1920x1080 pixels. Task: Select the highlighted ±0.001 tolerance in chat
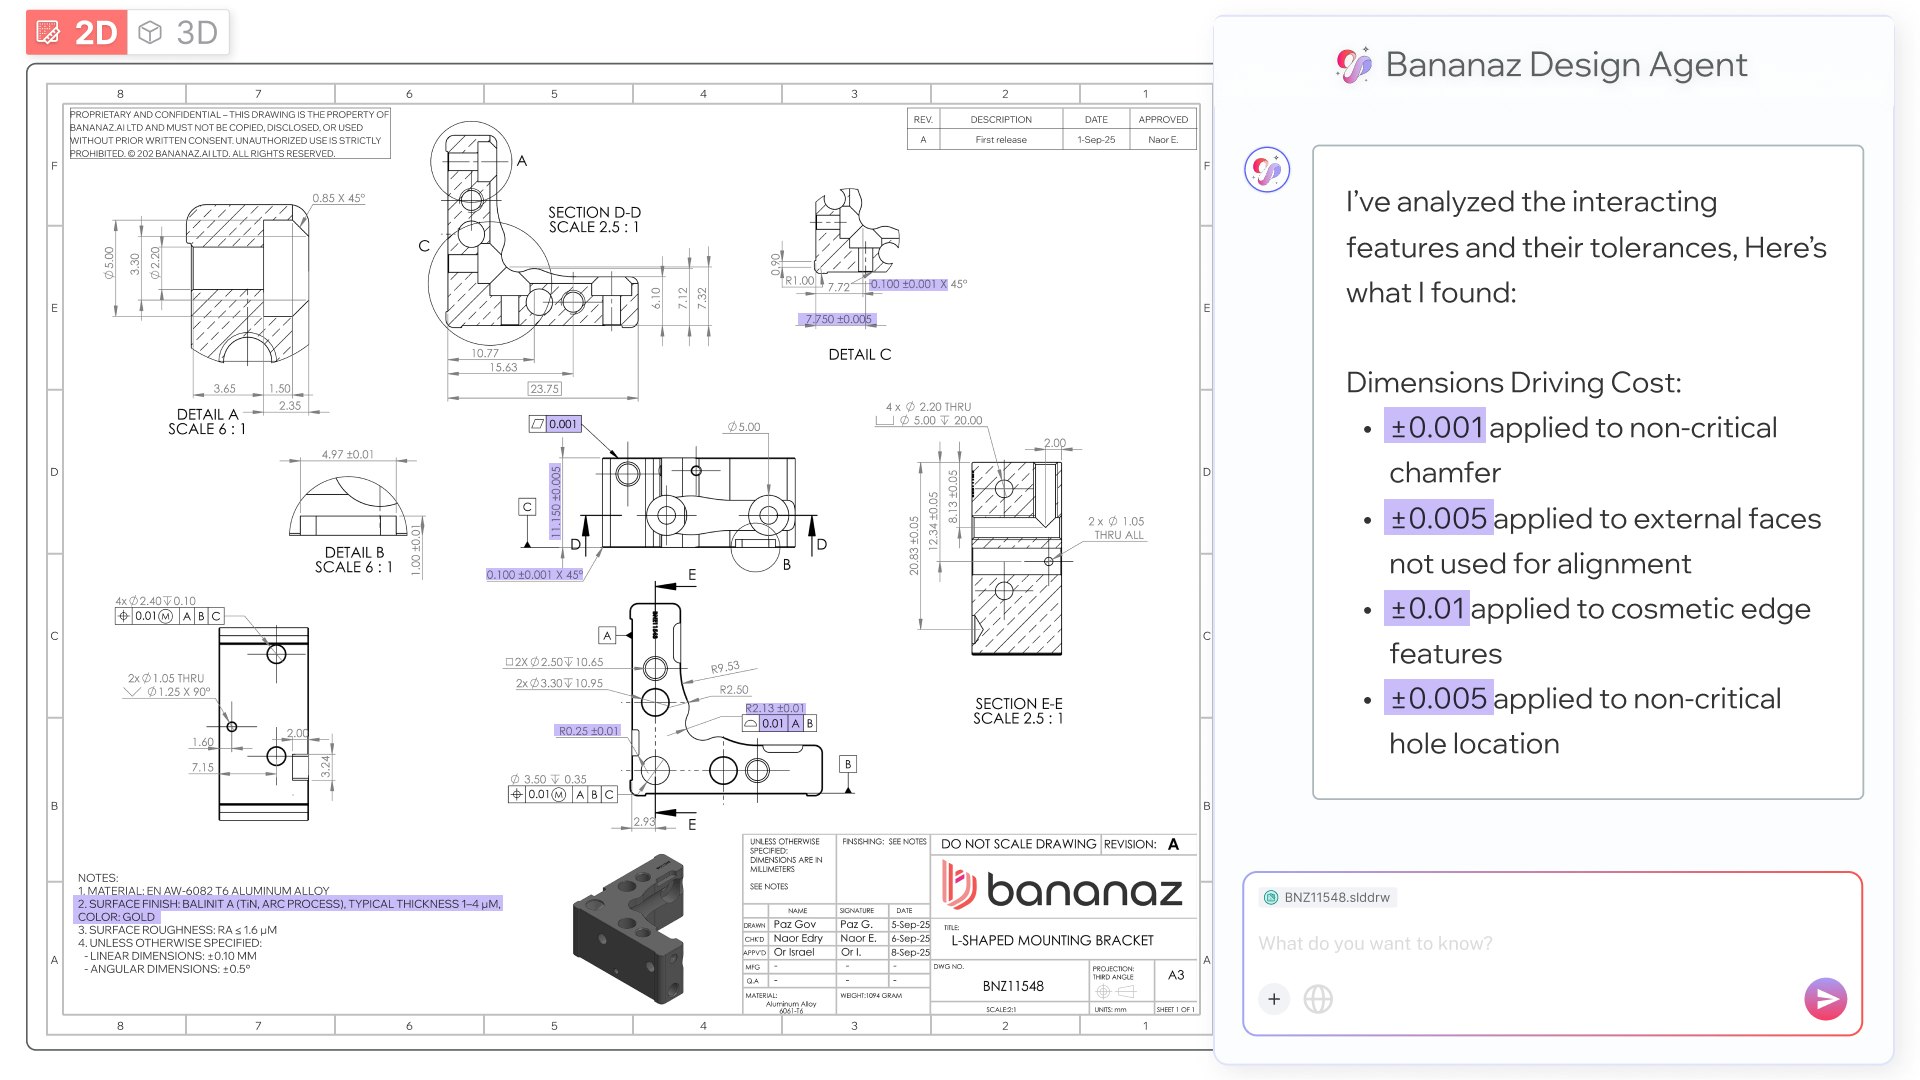tap(1434, 427)
